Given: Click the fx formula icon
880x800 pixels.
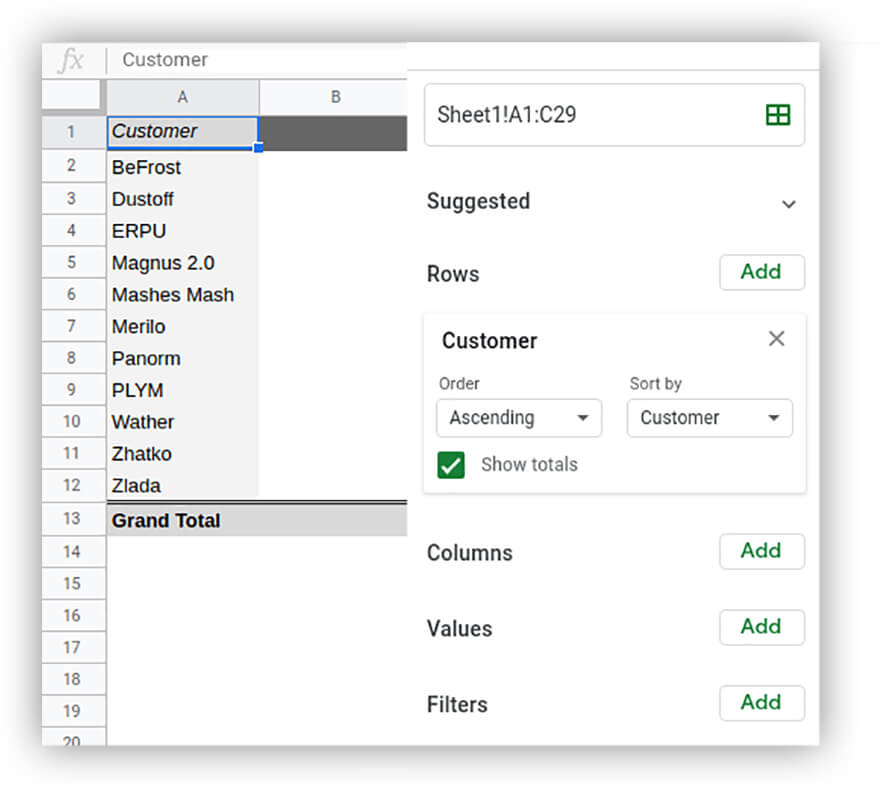Looking at the screenshot, I should 71,60.
